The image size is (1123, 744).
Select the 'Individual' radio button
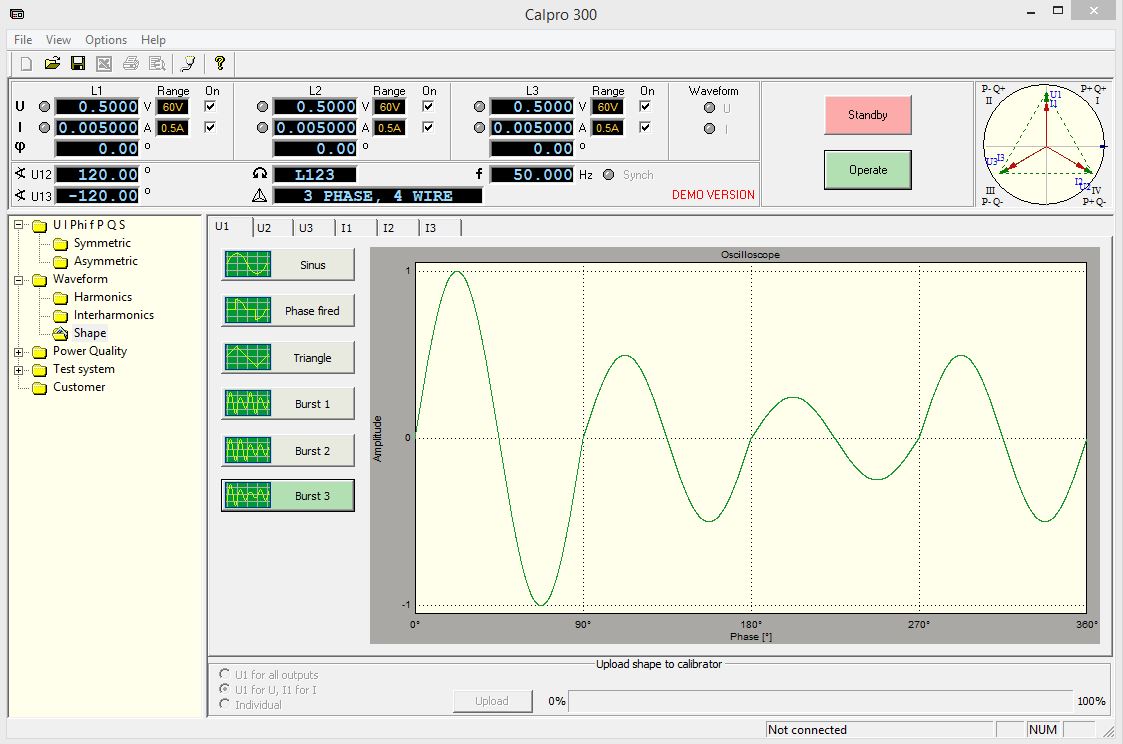225,704
